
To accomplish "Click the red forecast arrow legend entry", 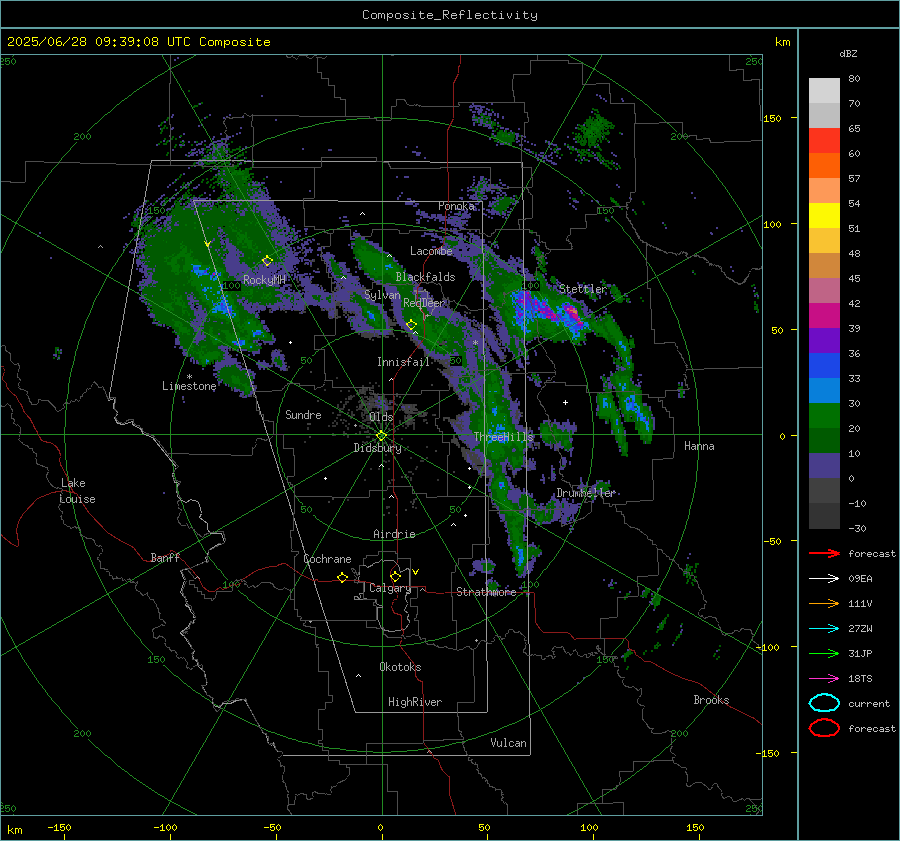I will [x=824, y=553].
